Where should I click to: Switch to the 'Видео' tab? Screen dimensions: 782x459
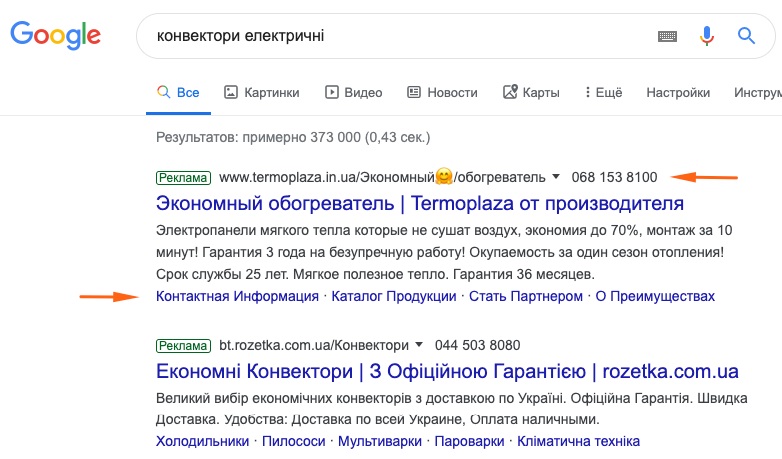[x=354, y=92]
